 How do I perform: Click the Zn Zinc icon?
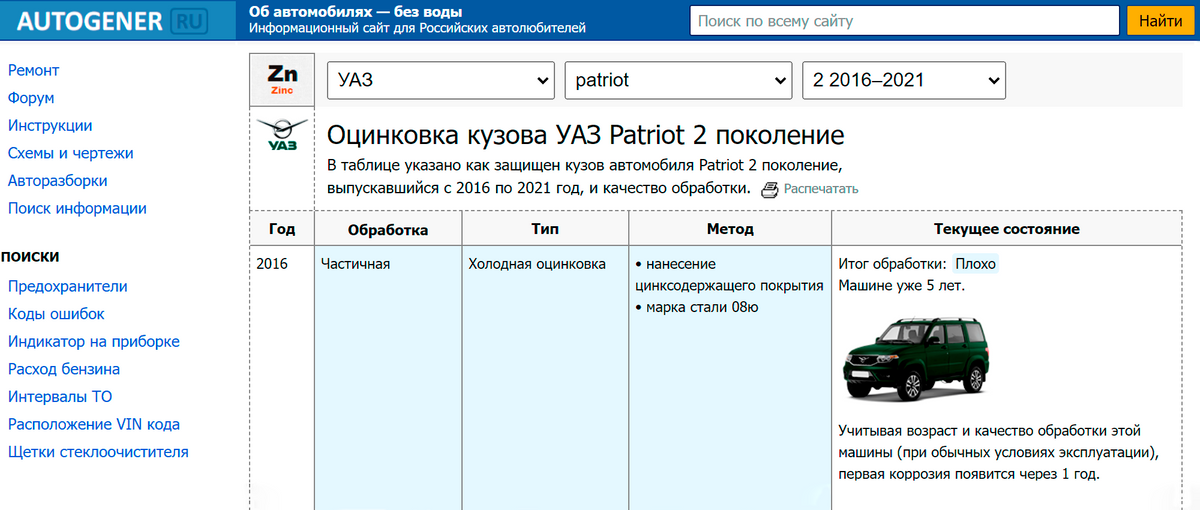pyautogui.click(x=282, y=80)
